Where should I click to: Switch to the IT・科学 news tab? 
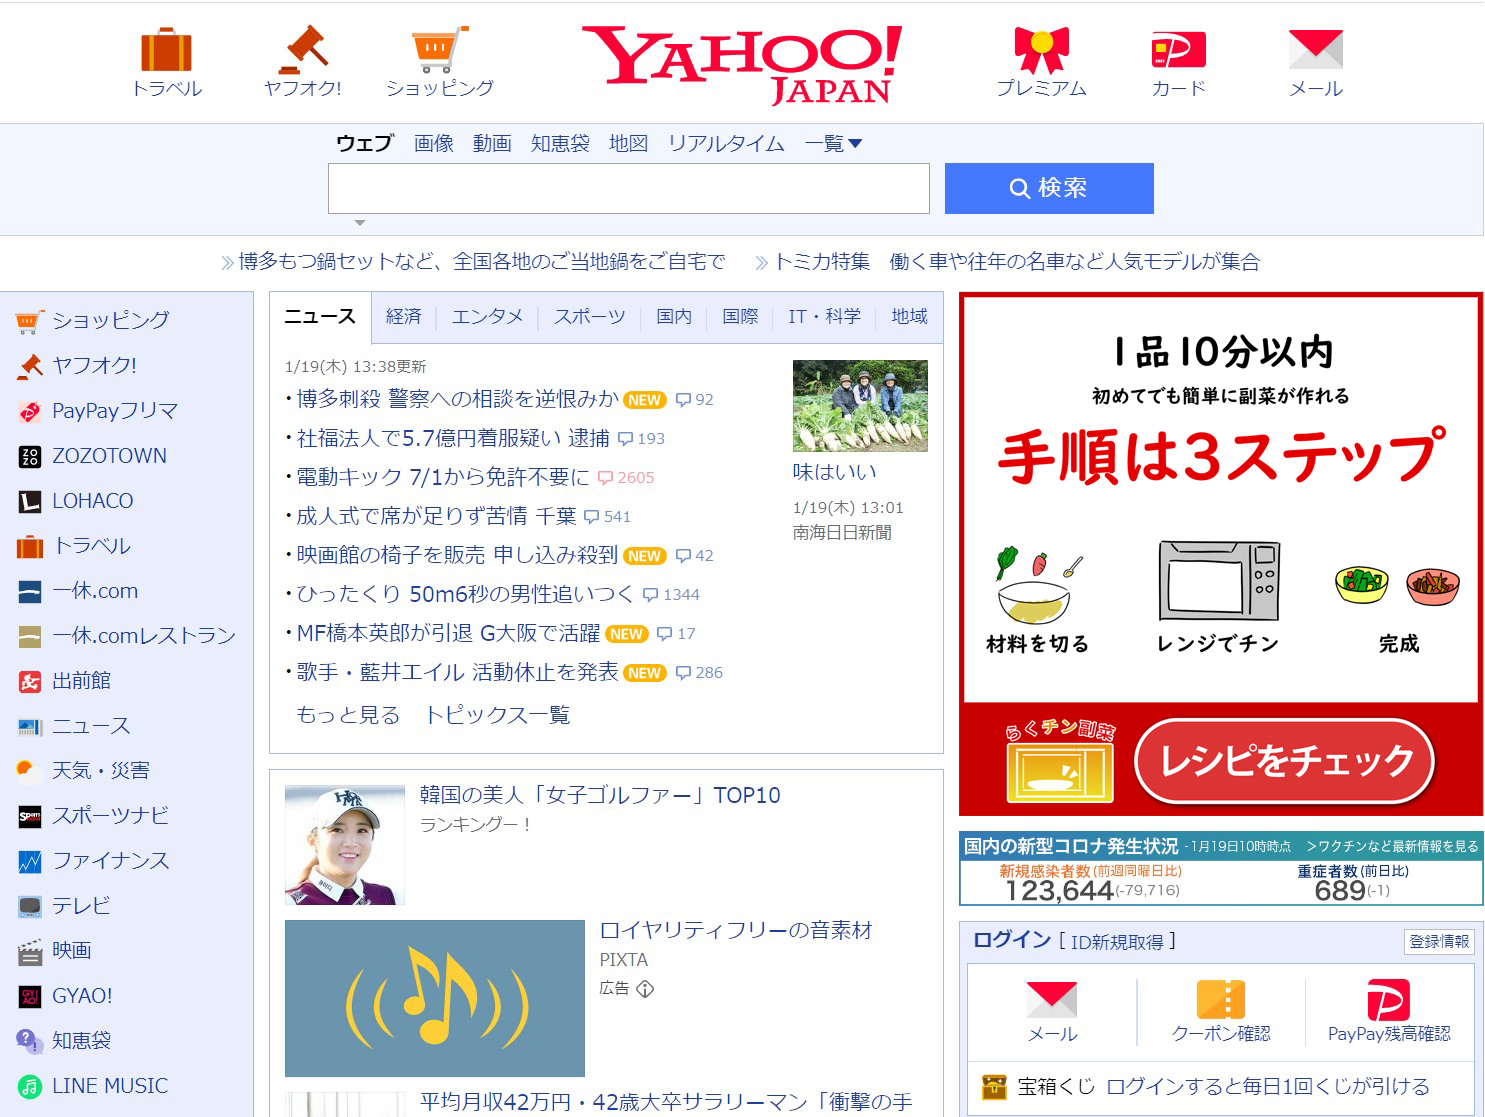tap(824, 316)
